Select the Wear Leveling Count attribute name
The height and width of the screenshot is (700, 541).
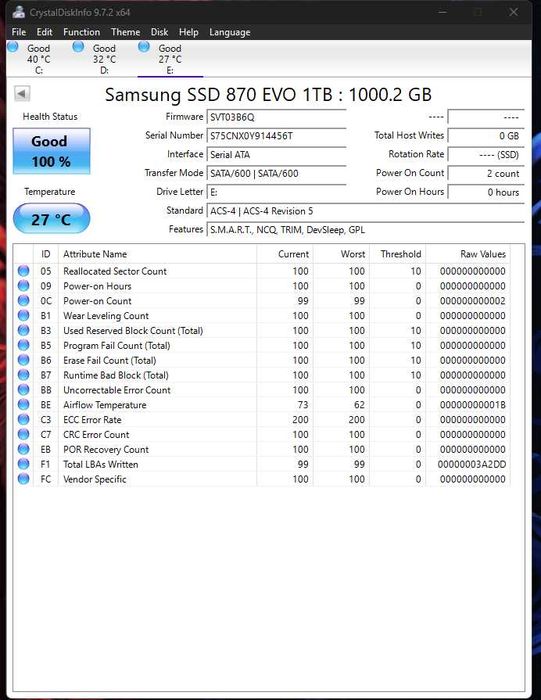106,316
